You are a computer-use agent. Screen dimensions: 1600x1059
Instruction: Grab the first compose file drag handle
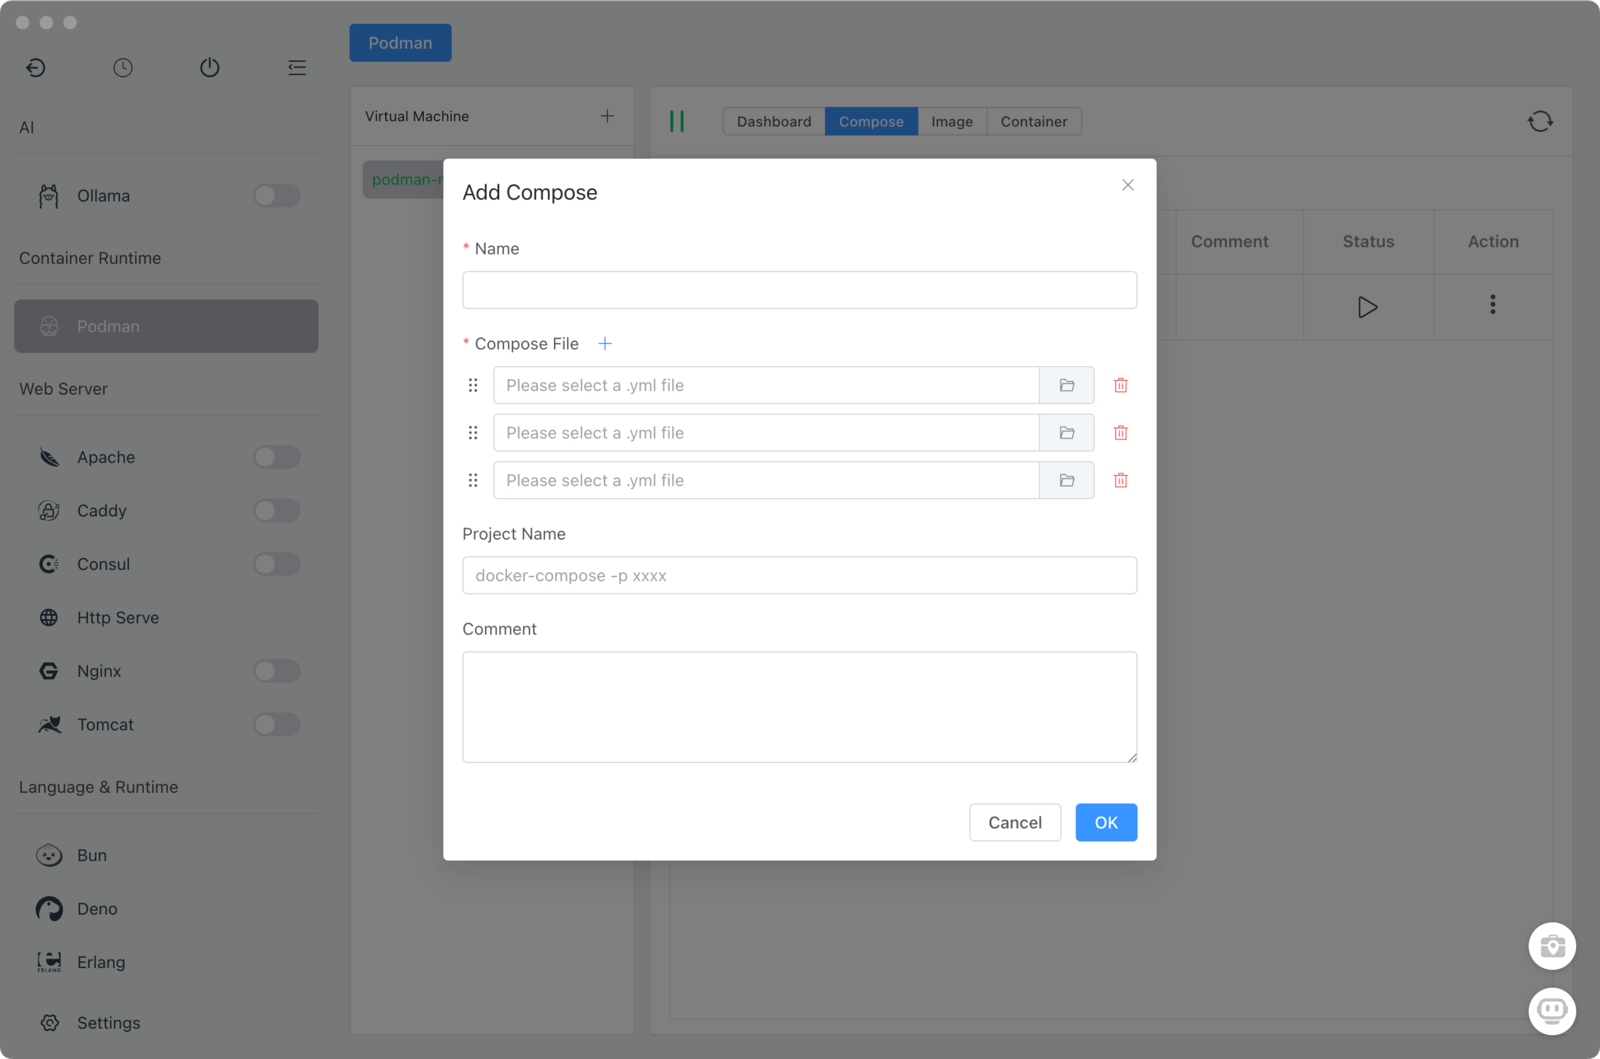pos(473,386)
